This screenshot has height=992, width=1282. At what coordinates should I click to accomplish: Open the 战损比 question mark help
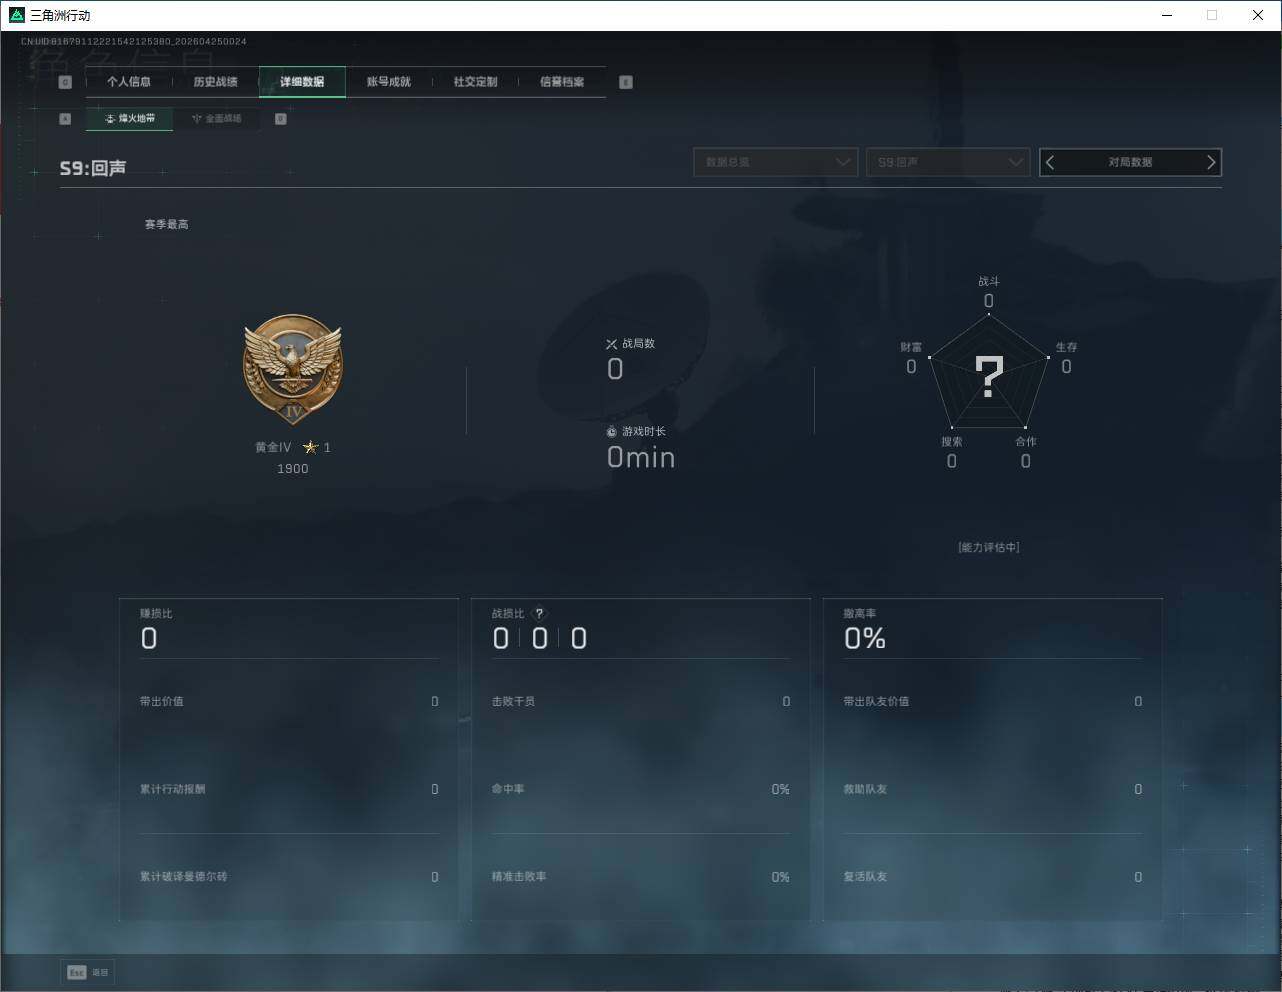540,614
